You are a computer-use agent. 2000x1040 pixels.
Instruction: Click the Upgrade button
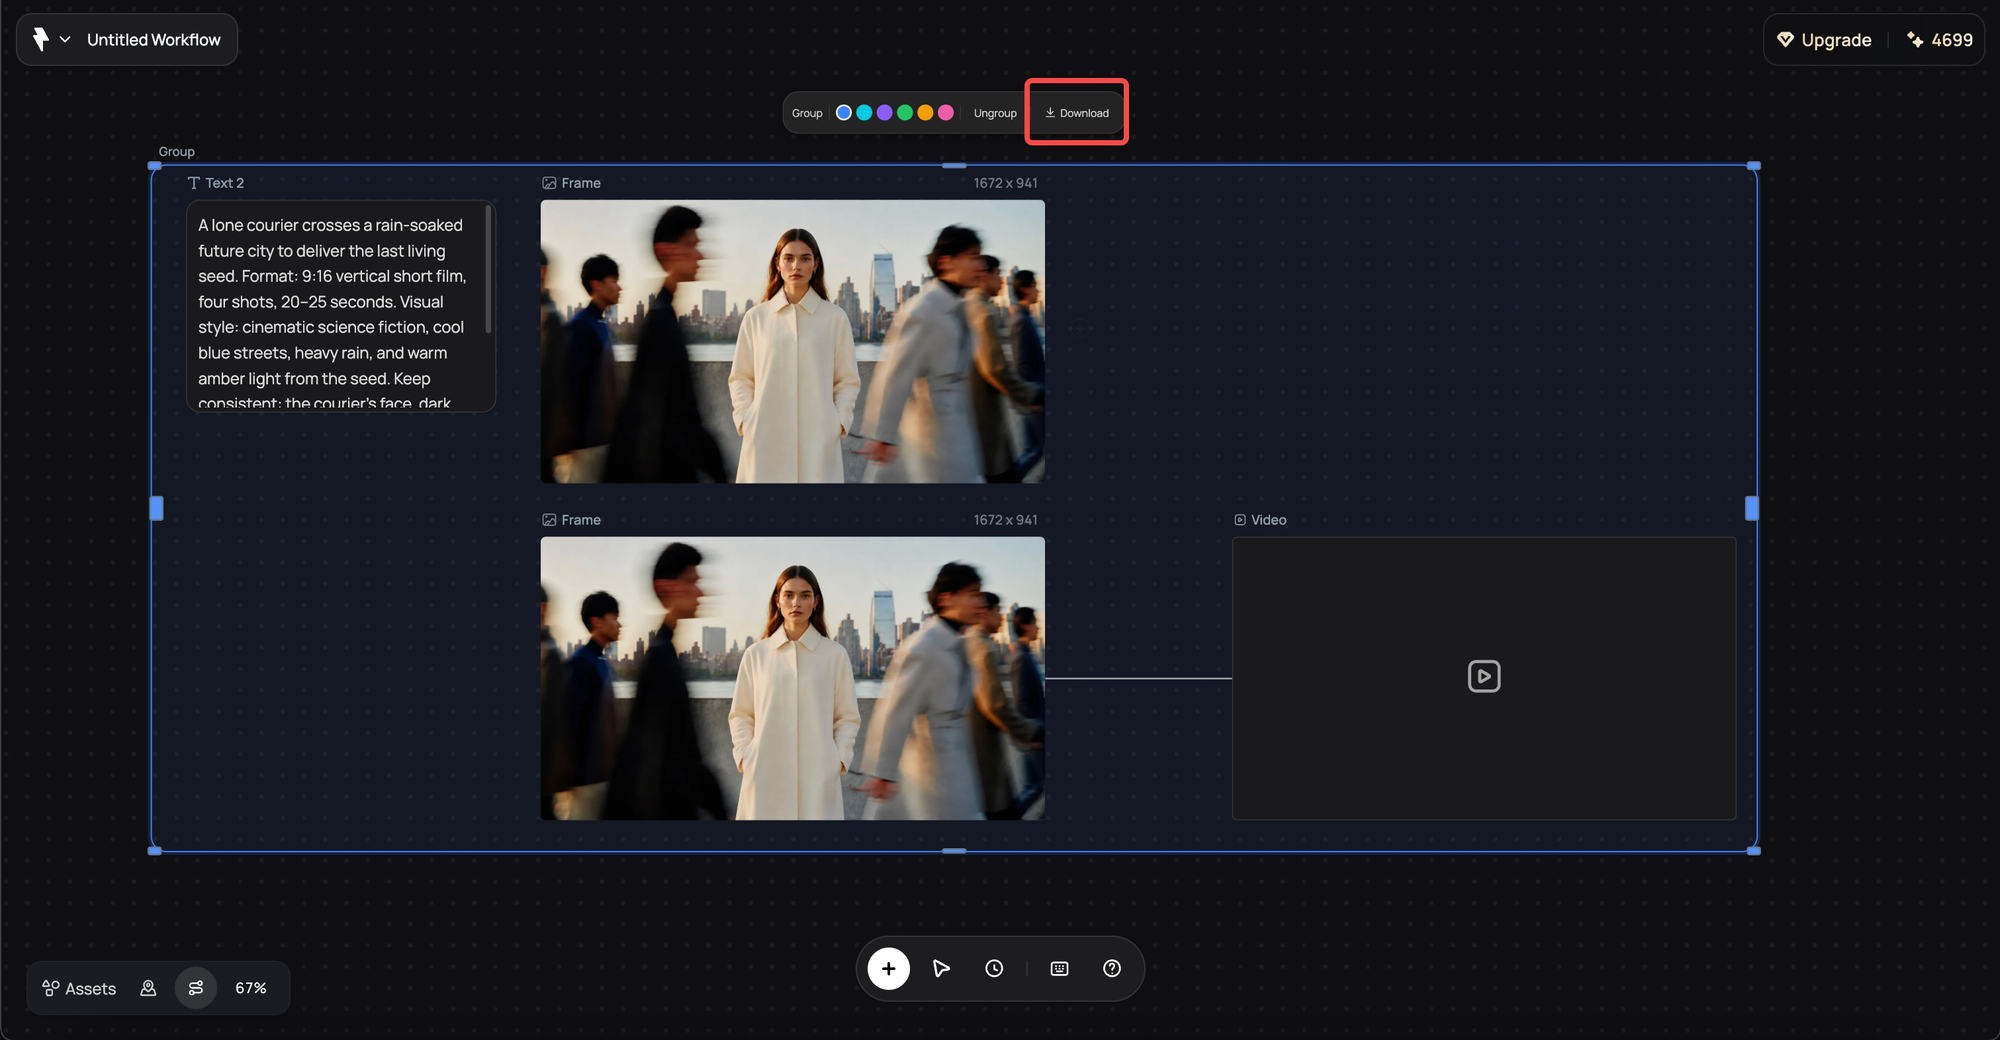point(1824,40)
